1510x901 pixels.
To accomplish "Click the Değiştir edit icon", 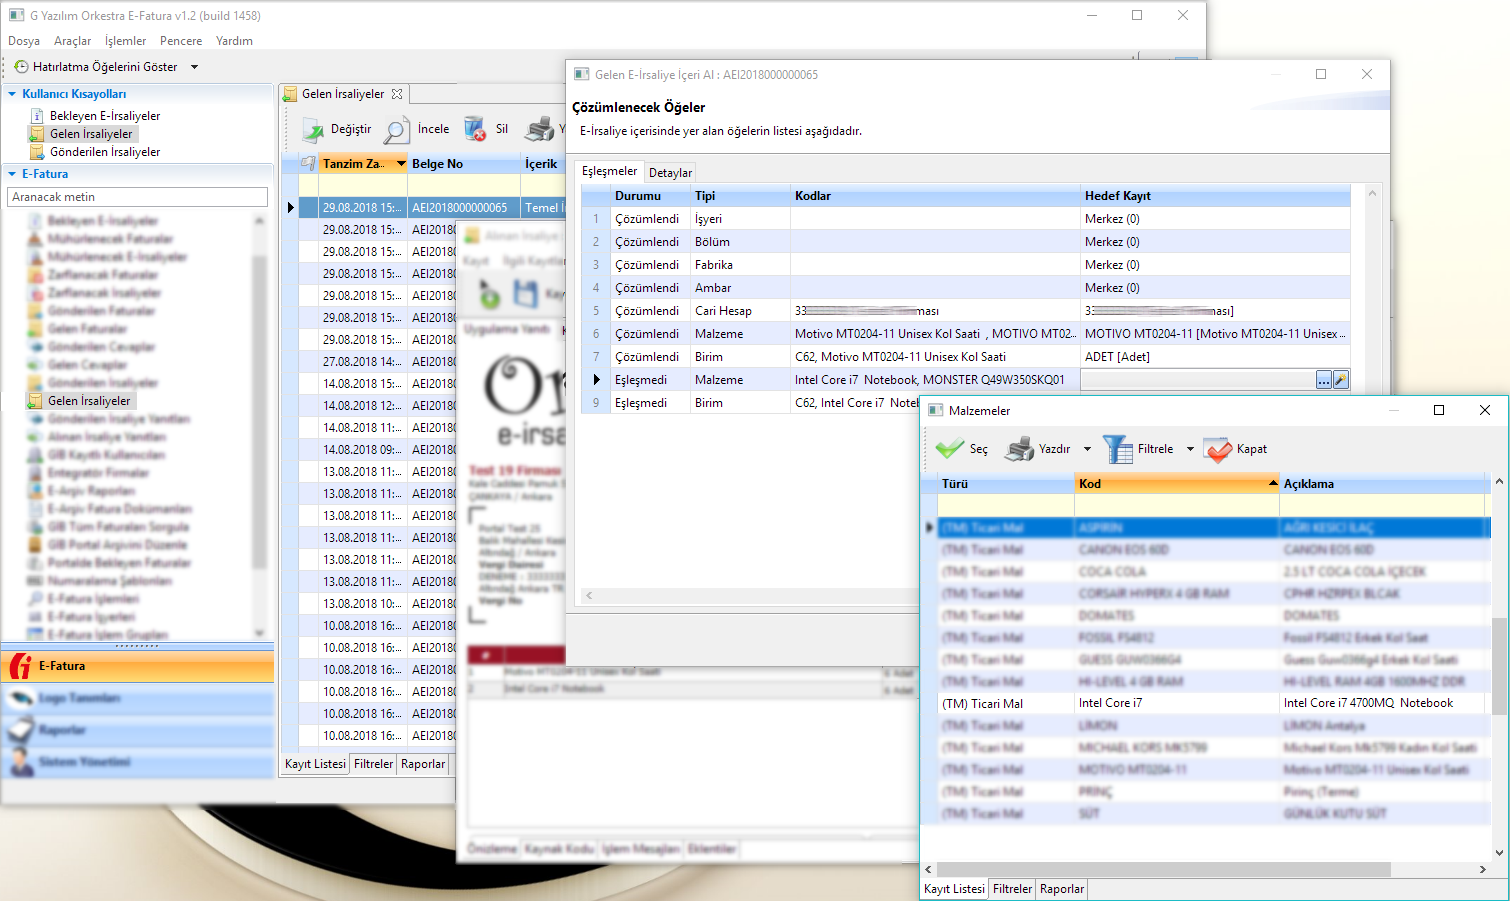I will (313, 129).
